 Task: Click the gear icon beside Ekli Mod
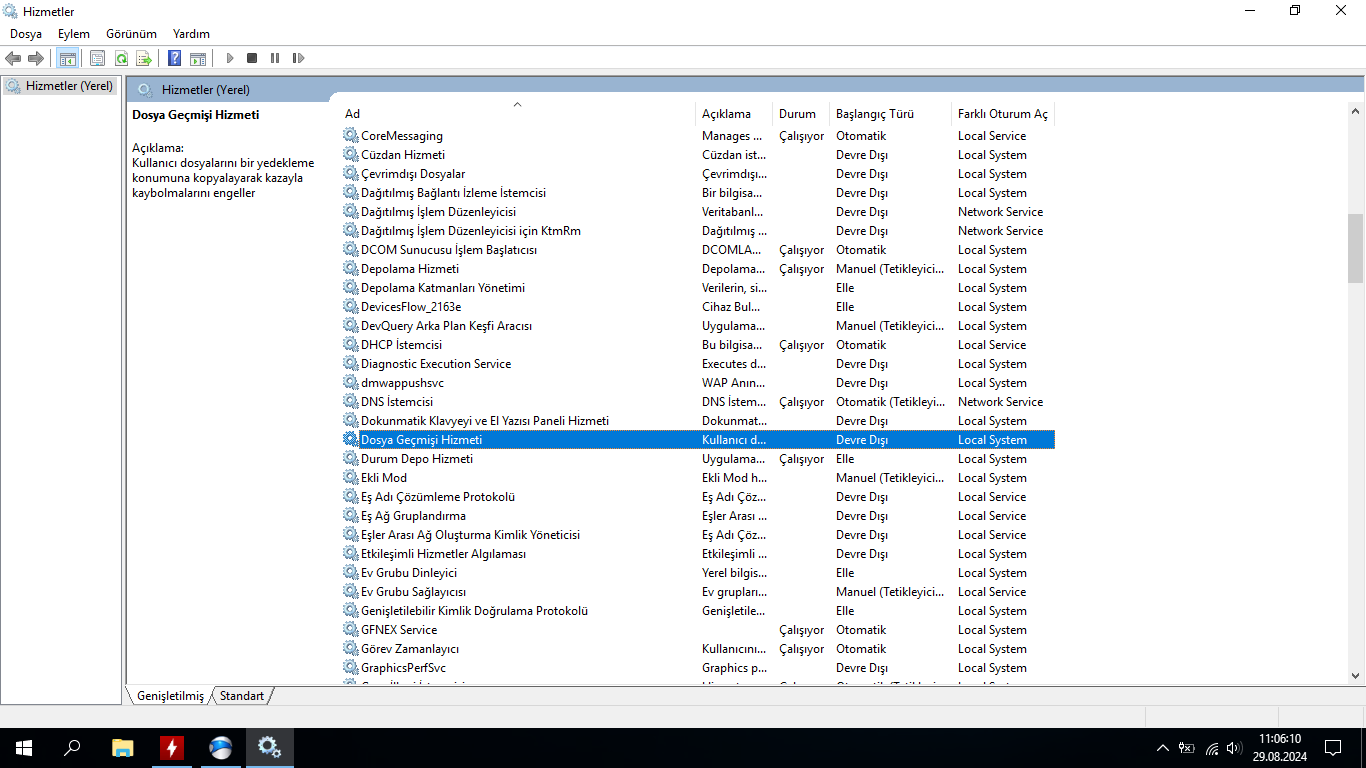click(x=351, y=477)
